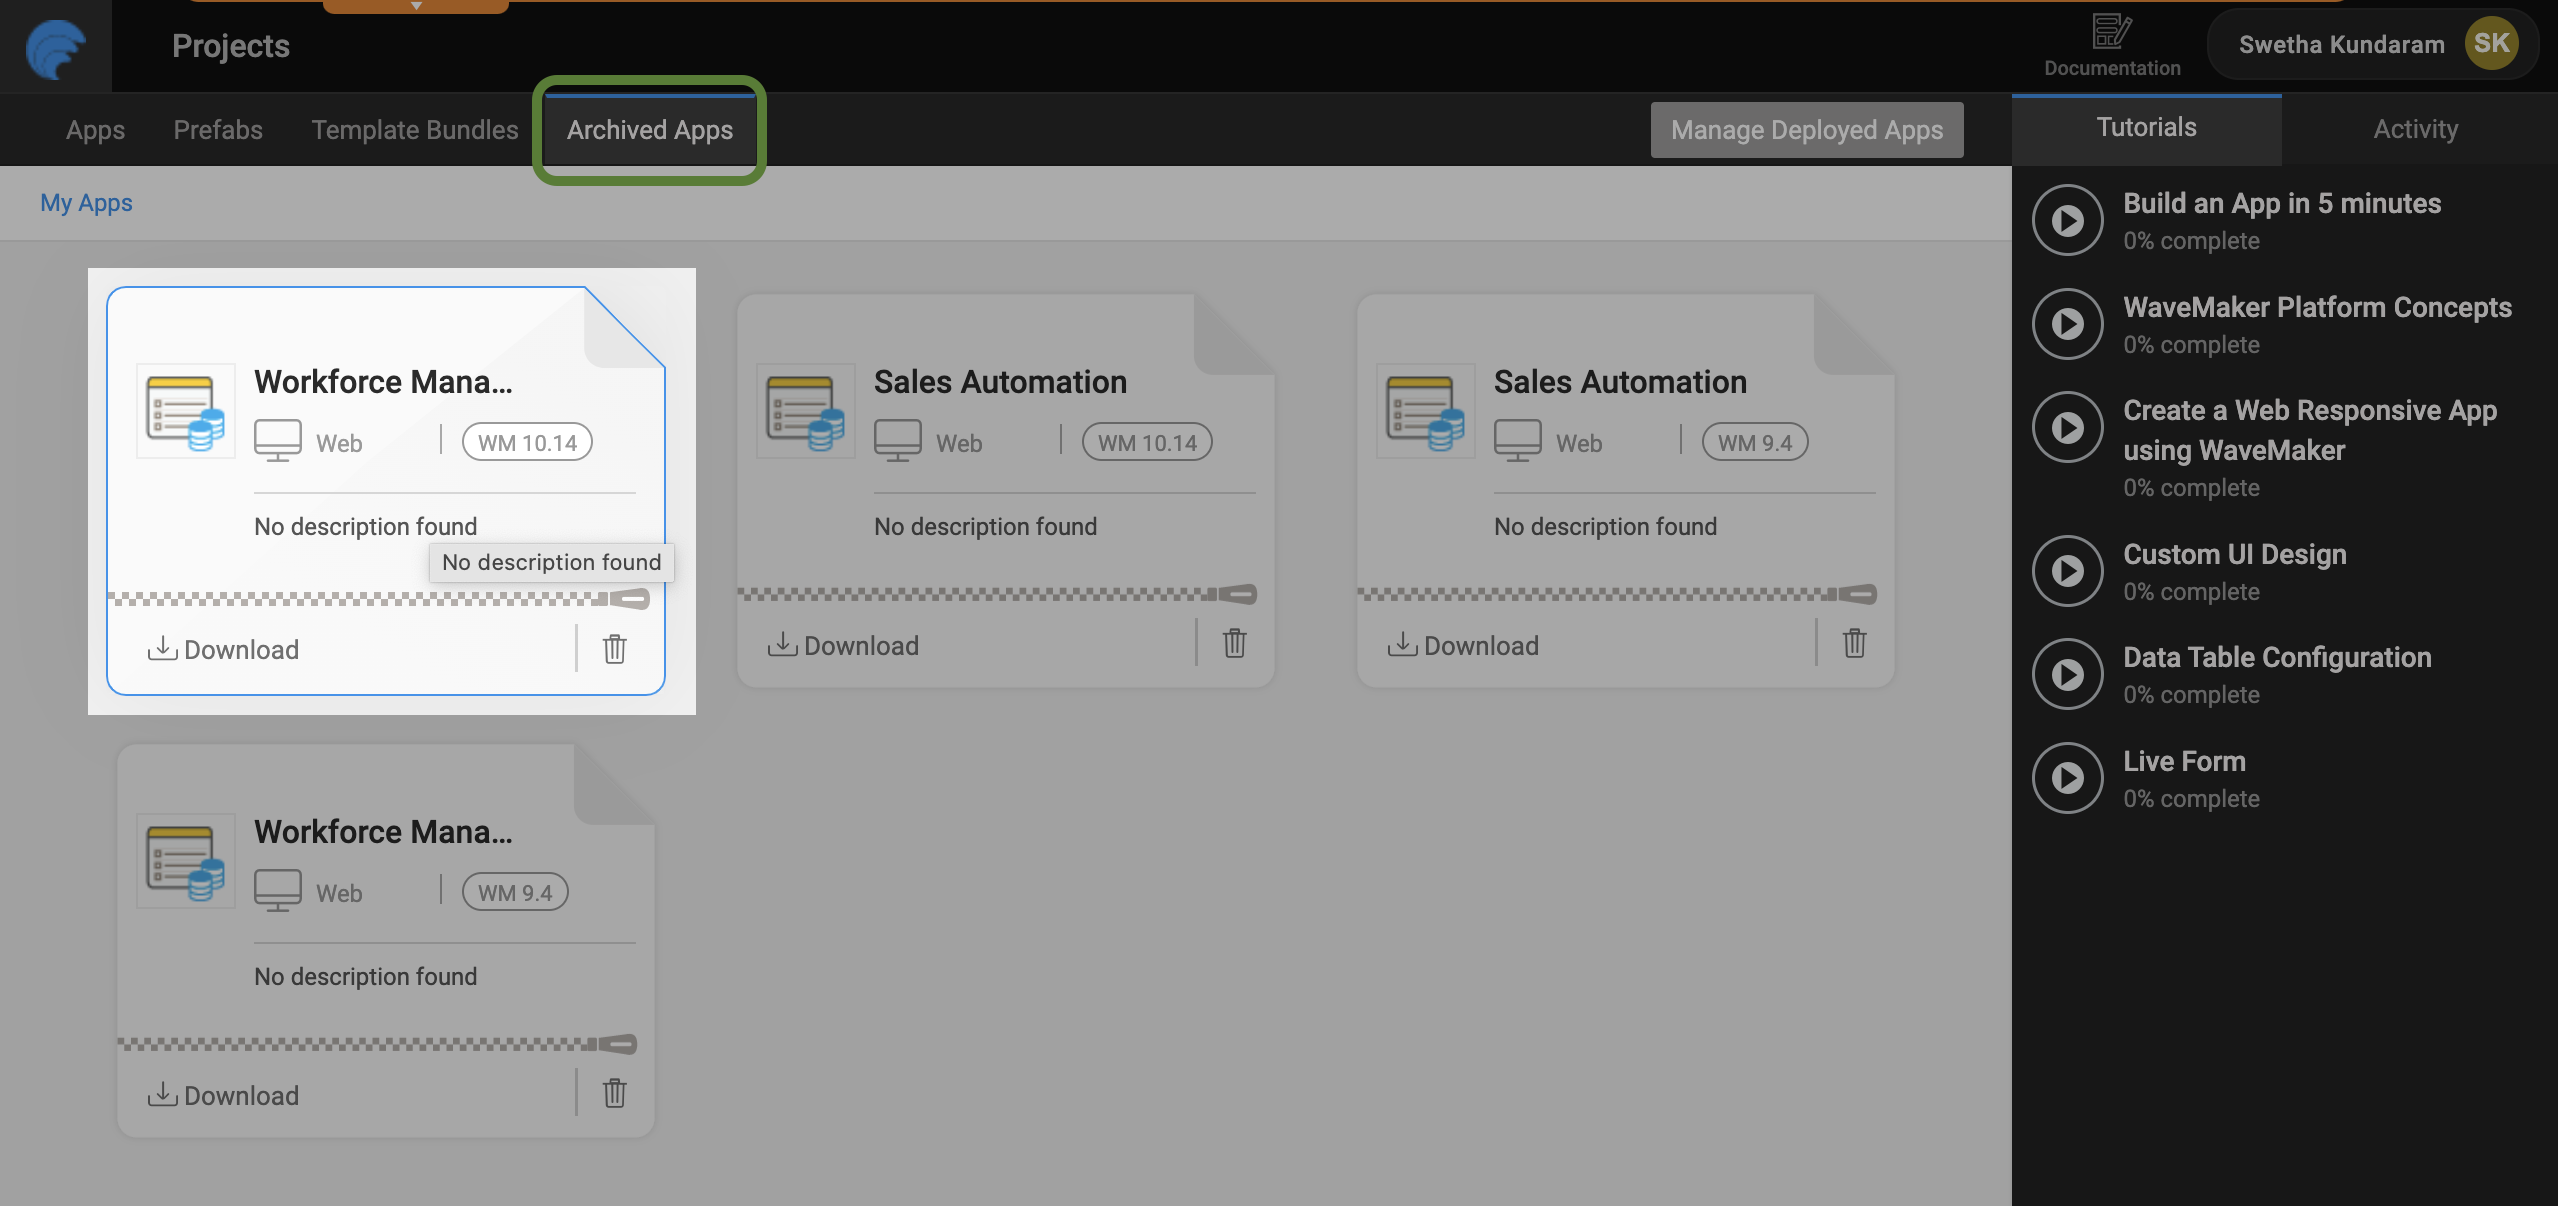Expand the orange top drawer arrow
Screen dimensions: 2558x1206
[416, 6]
